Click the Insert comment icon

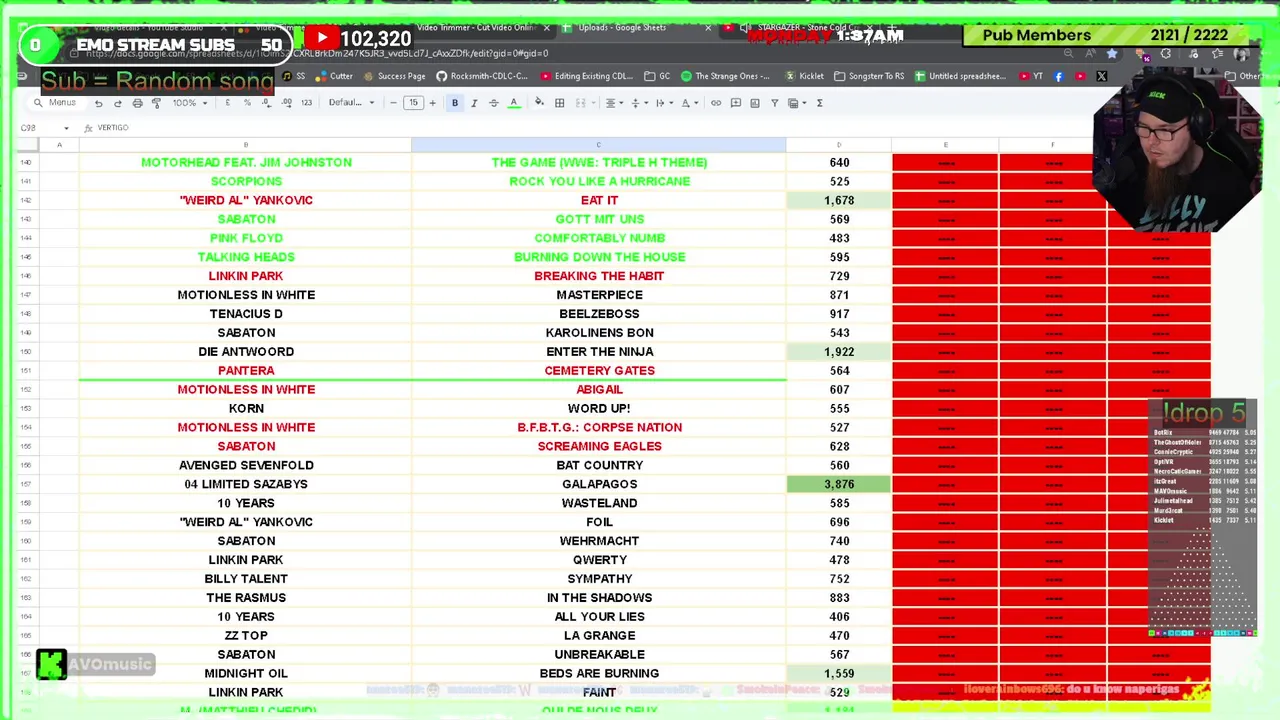click(x=735, y=103)
